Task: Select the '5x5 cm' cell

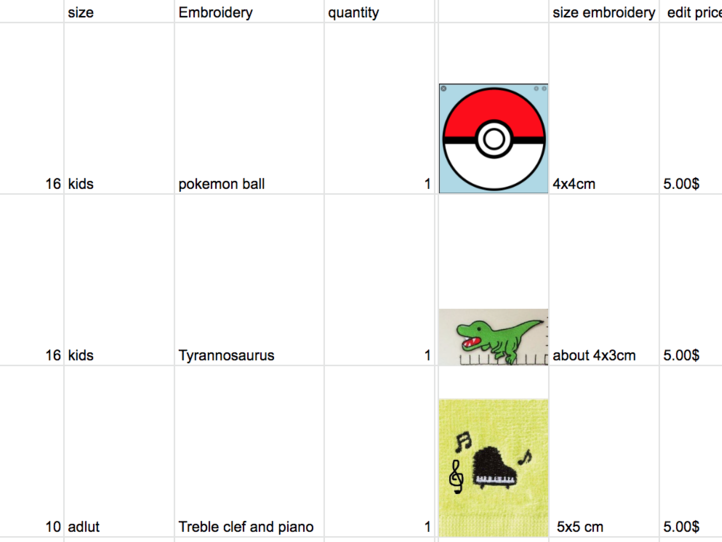Action: pos(604,451)
